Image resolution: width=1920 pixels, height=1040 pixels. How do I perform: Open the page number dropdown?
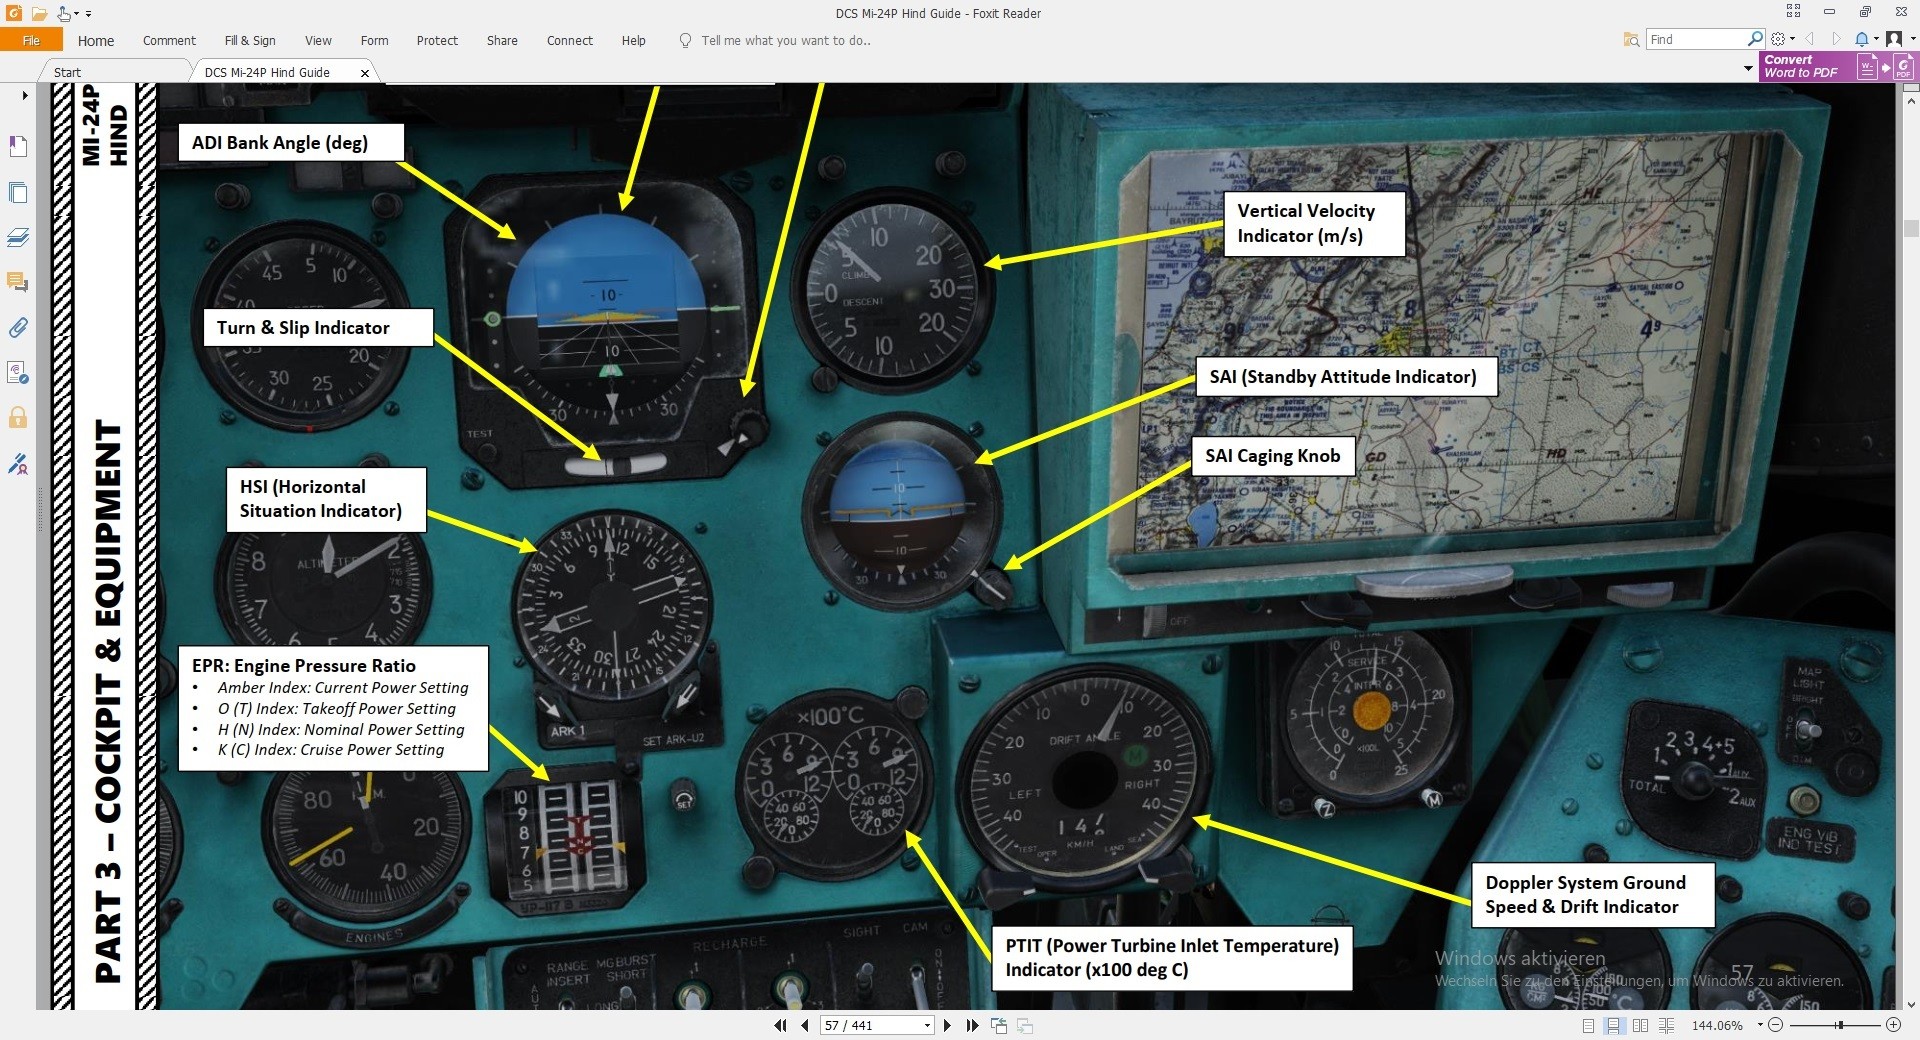[x=928, y=1025]
